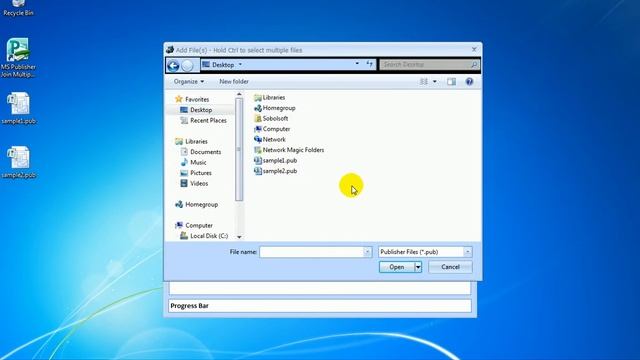Select sample1.pub in the file list
This screenshot has width=640, height=360.
click(x=276, y=160)
